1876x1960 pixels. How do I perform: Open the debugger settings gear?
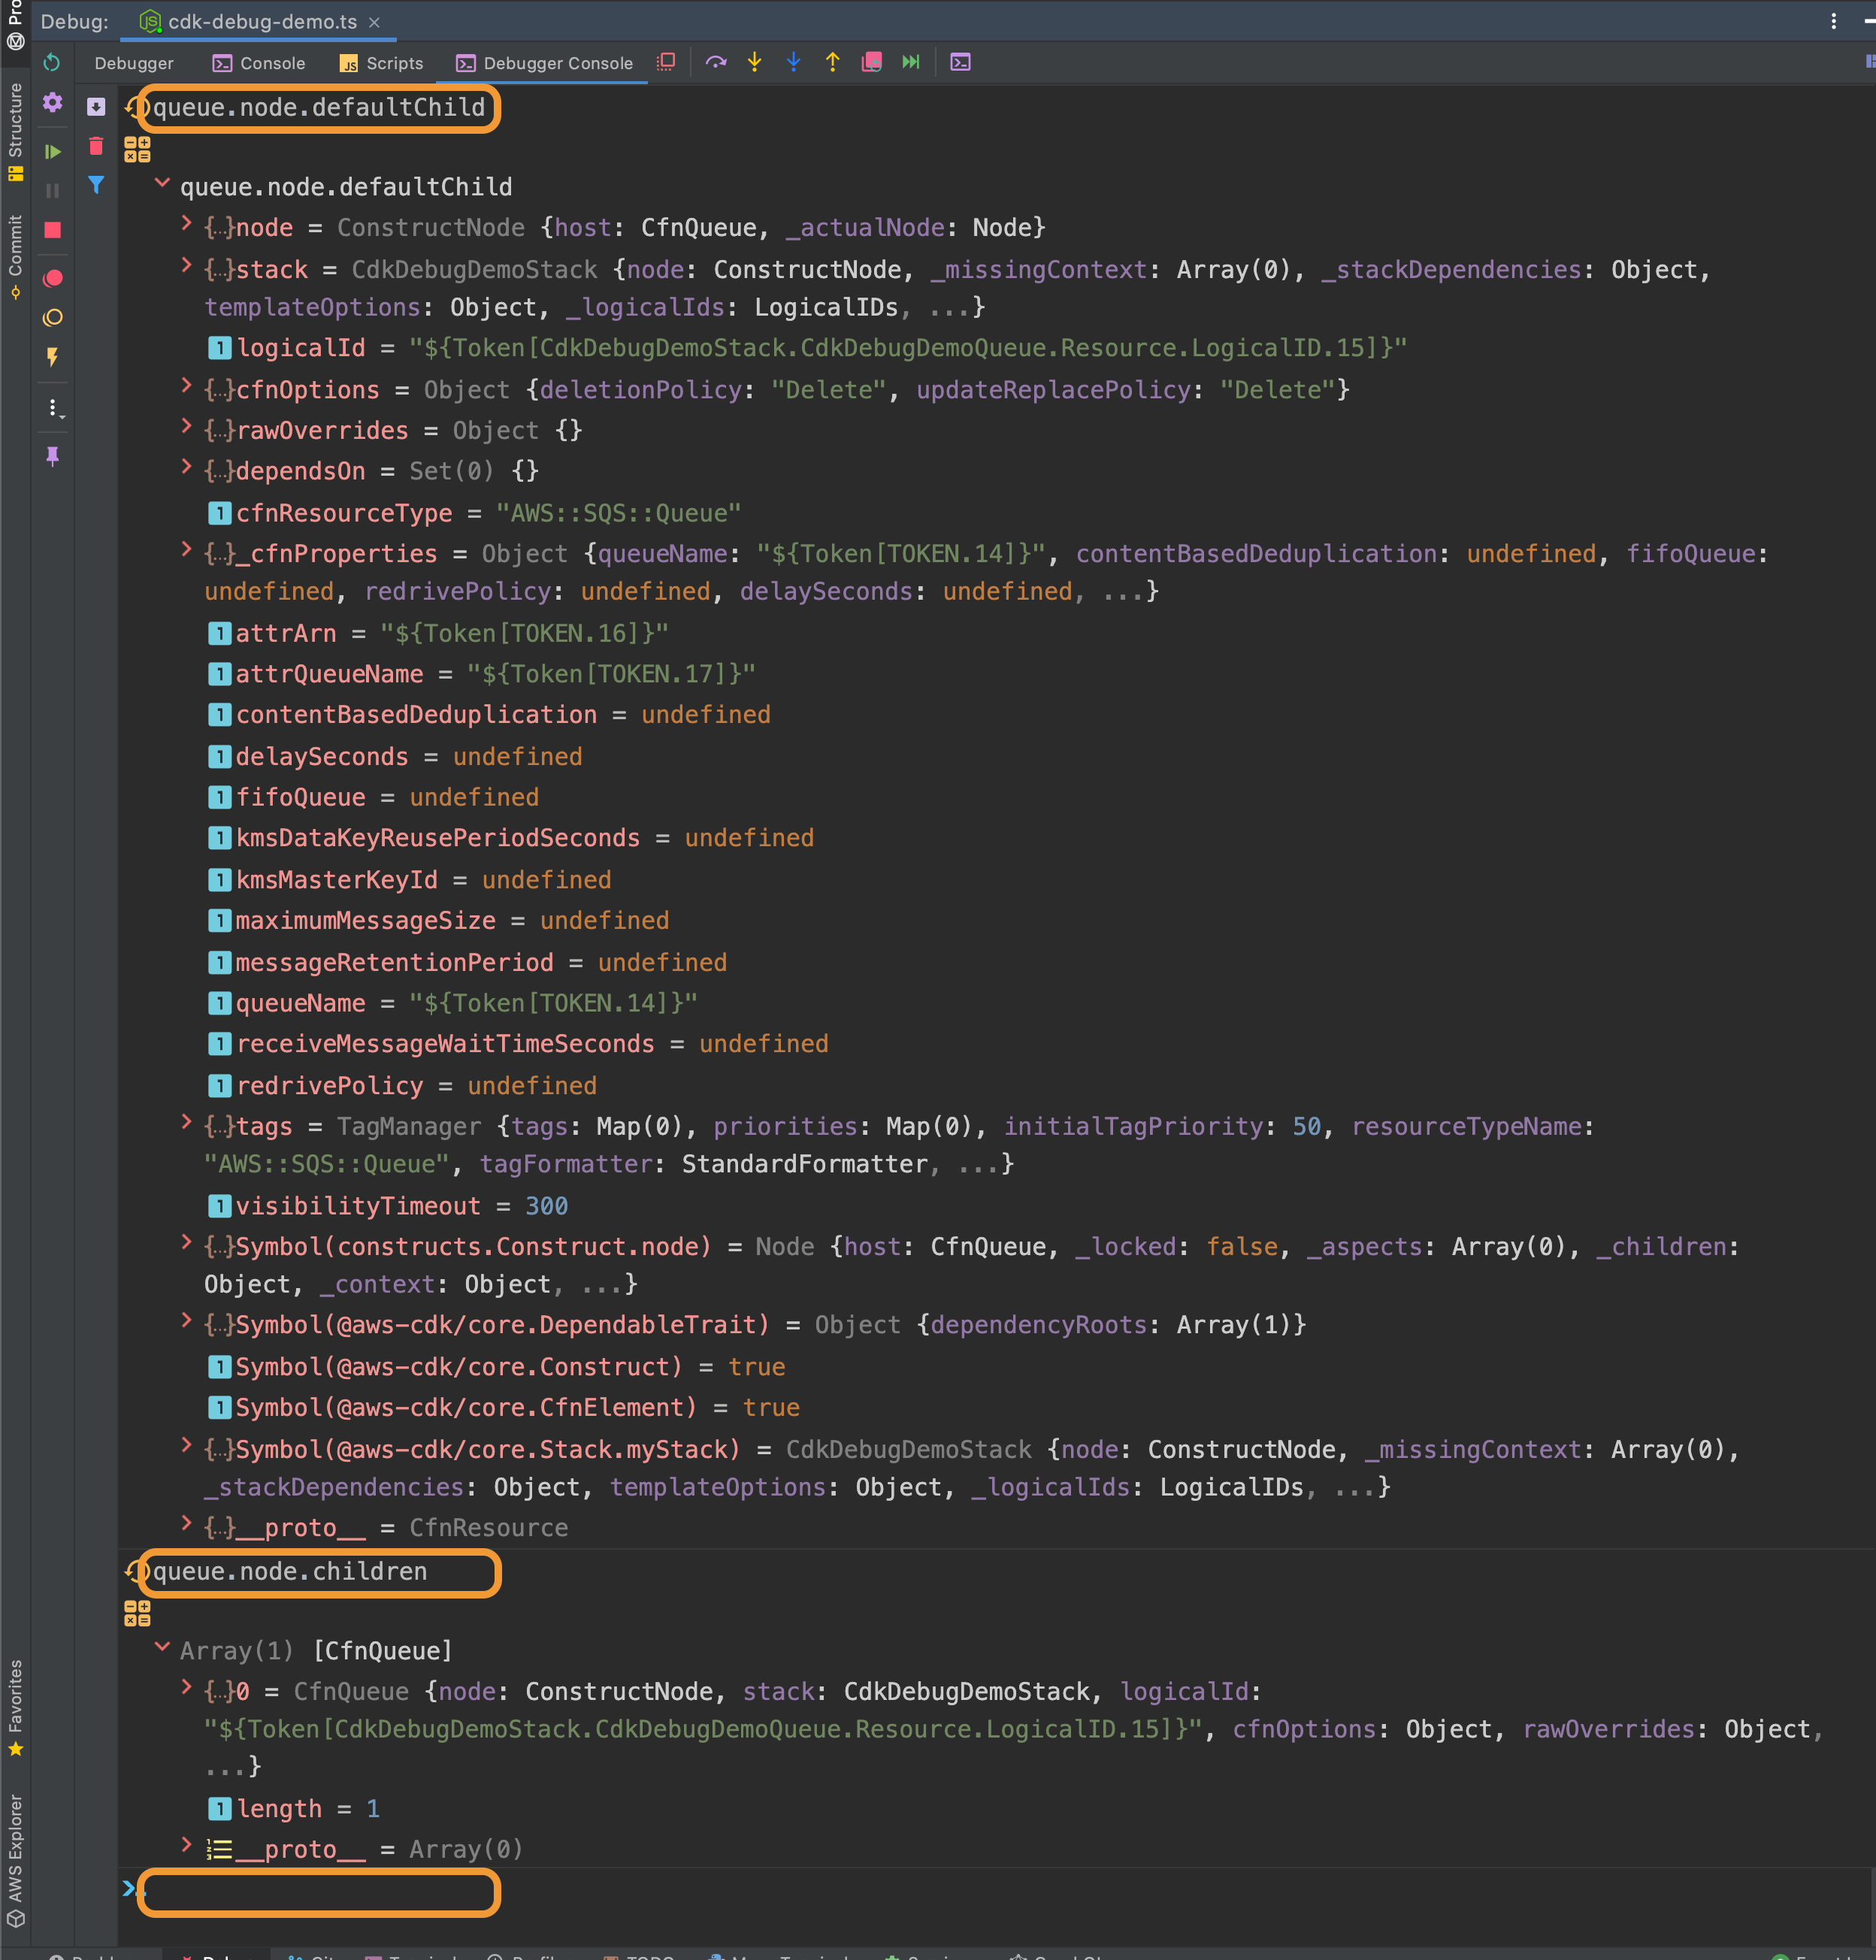(x=53, y=103)
